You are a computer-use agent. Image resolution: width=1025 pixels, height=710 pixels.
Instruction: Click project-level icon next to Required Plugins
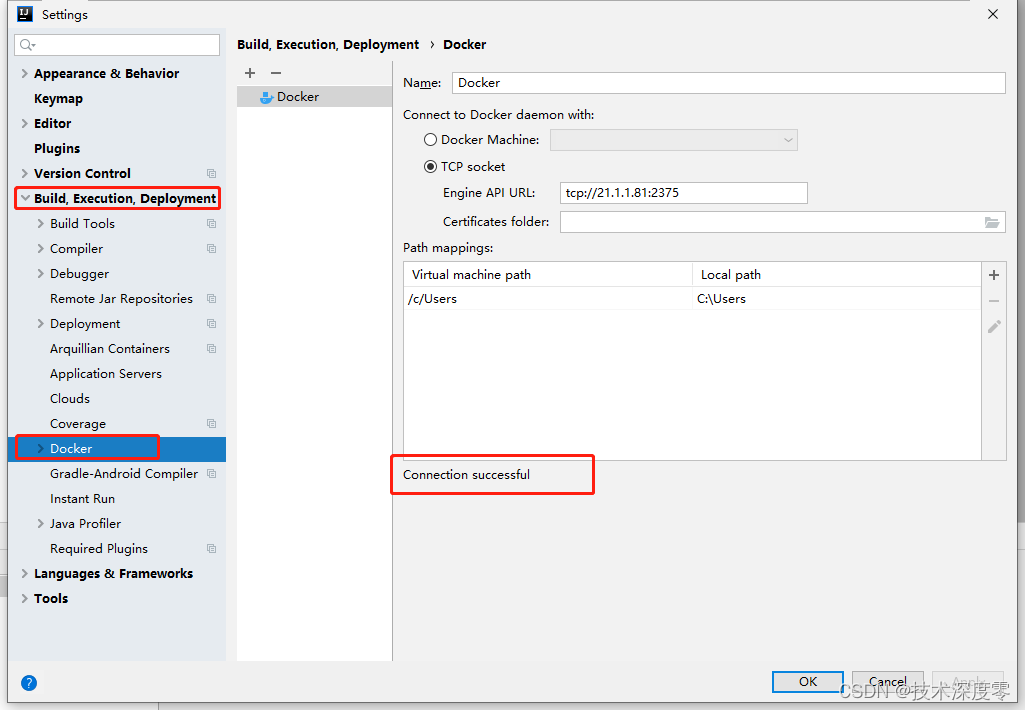coord(211,549)
